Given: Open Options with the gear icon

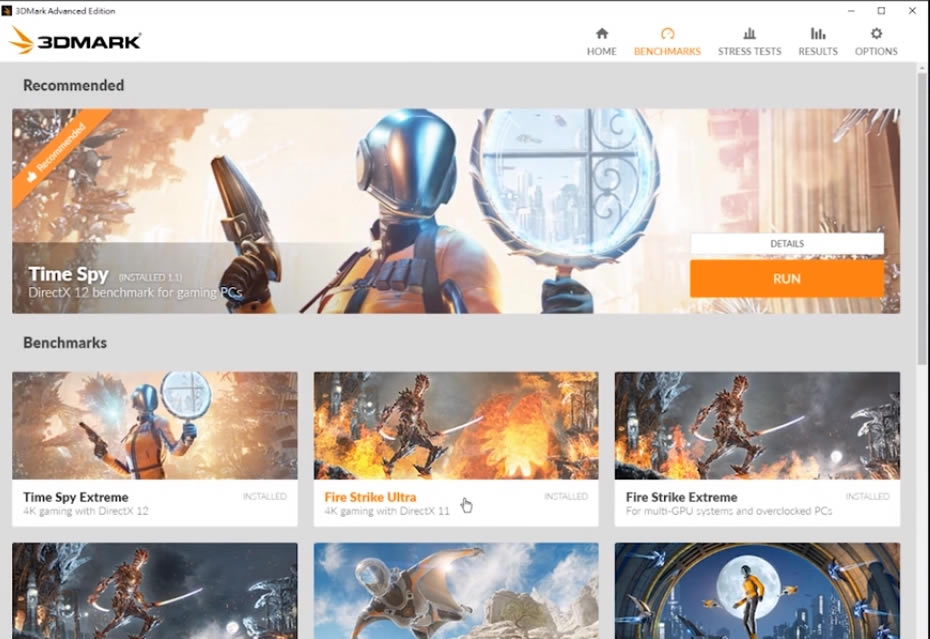Looking at the screenshot, I should (x=876, y=33).
